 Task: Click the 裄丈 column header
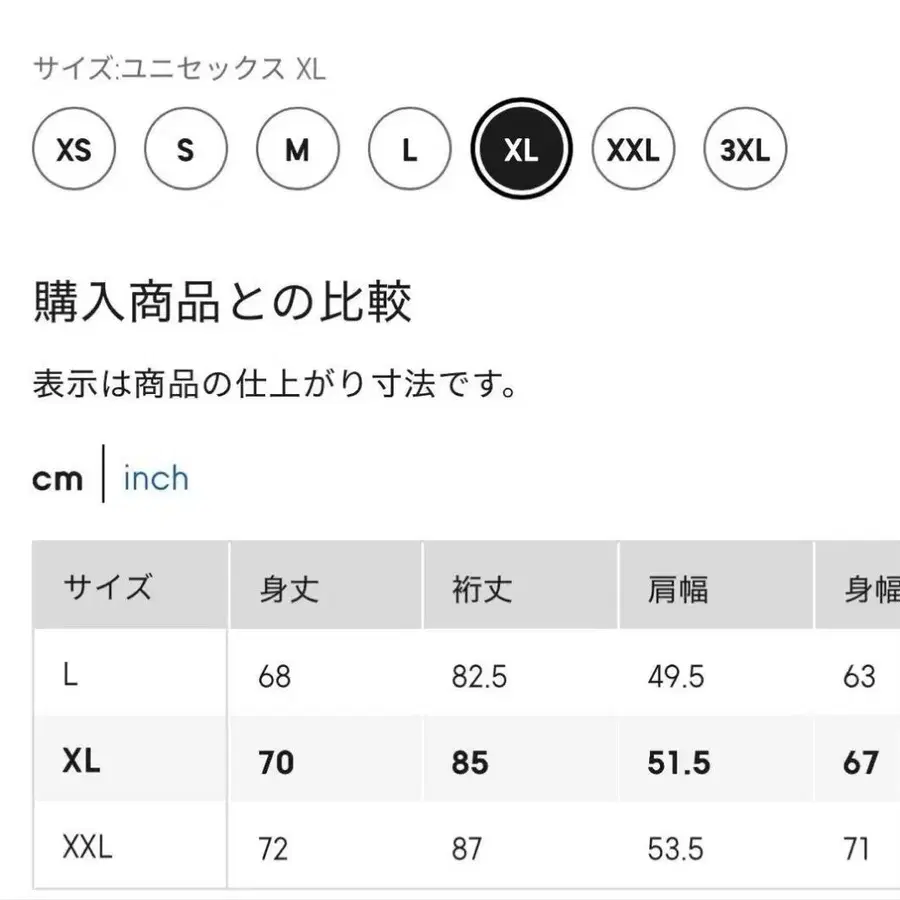(x=481, y=589)
